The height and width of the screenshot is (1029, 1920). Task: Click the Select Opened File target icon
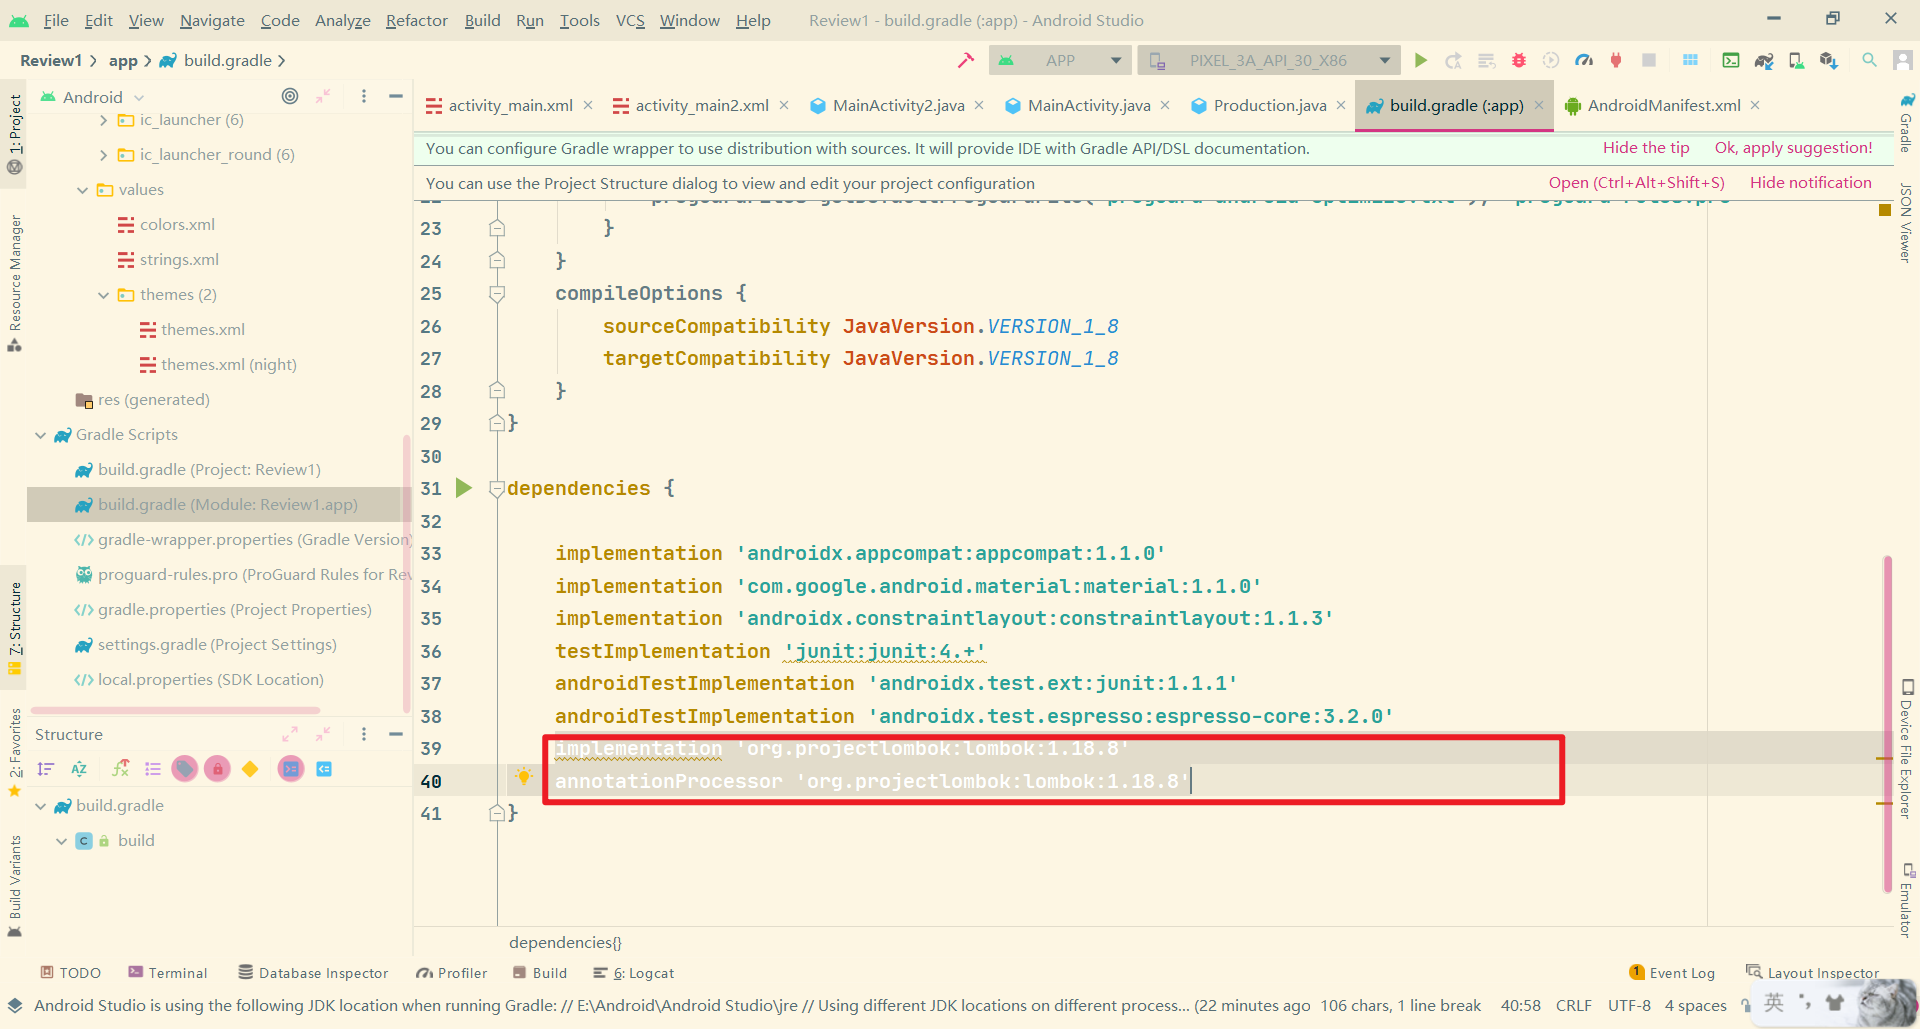point(290,96)
